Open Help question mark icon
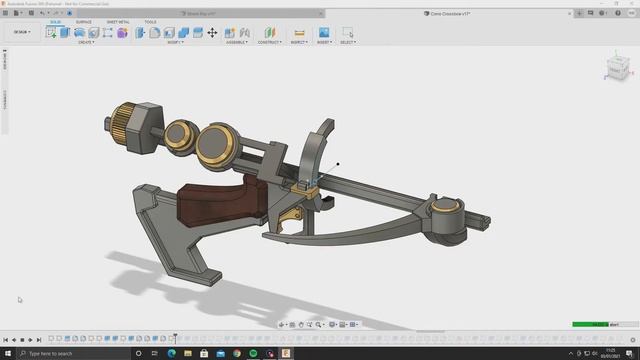 [618, 13]
